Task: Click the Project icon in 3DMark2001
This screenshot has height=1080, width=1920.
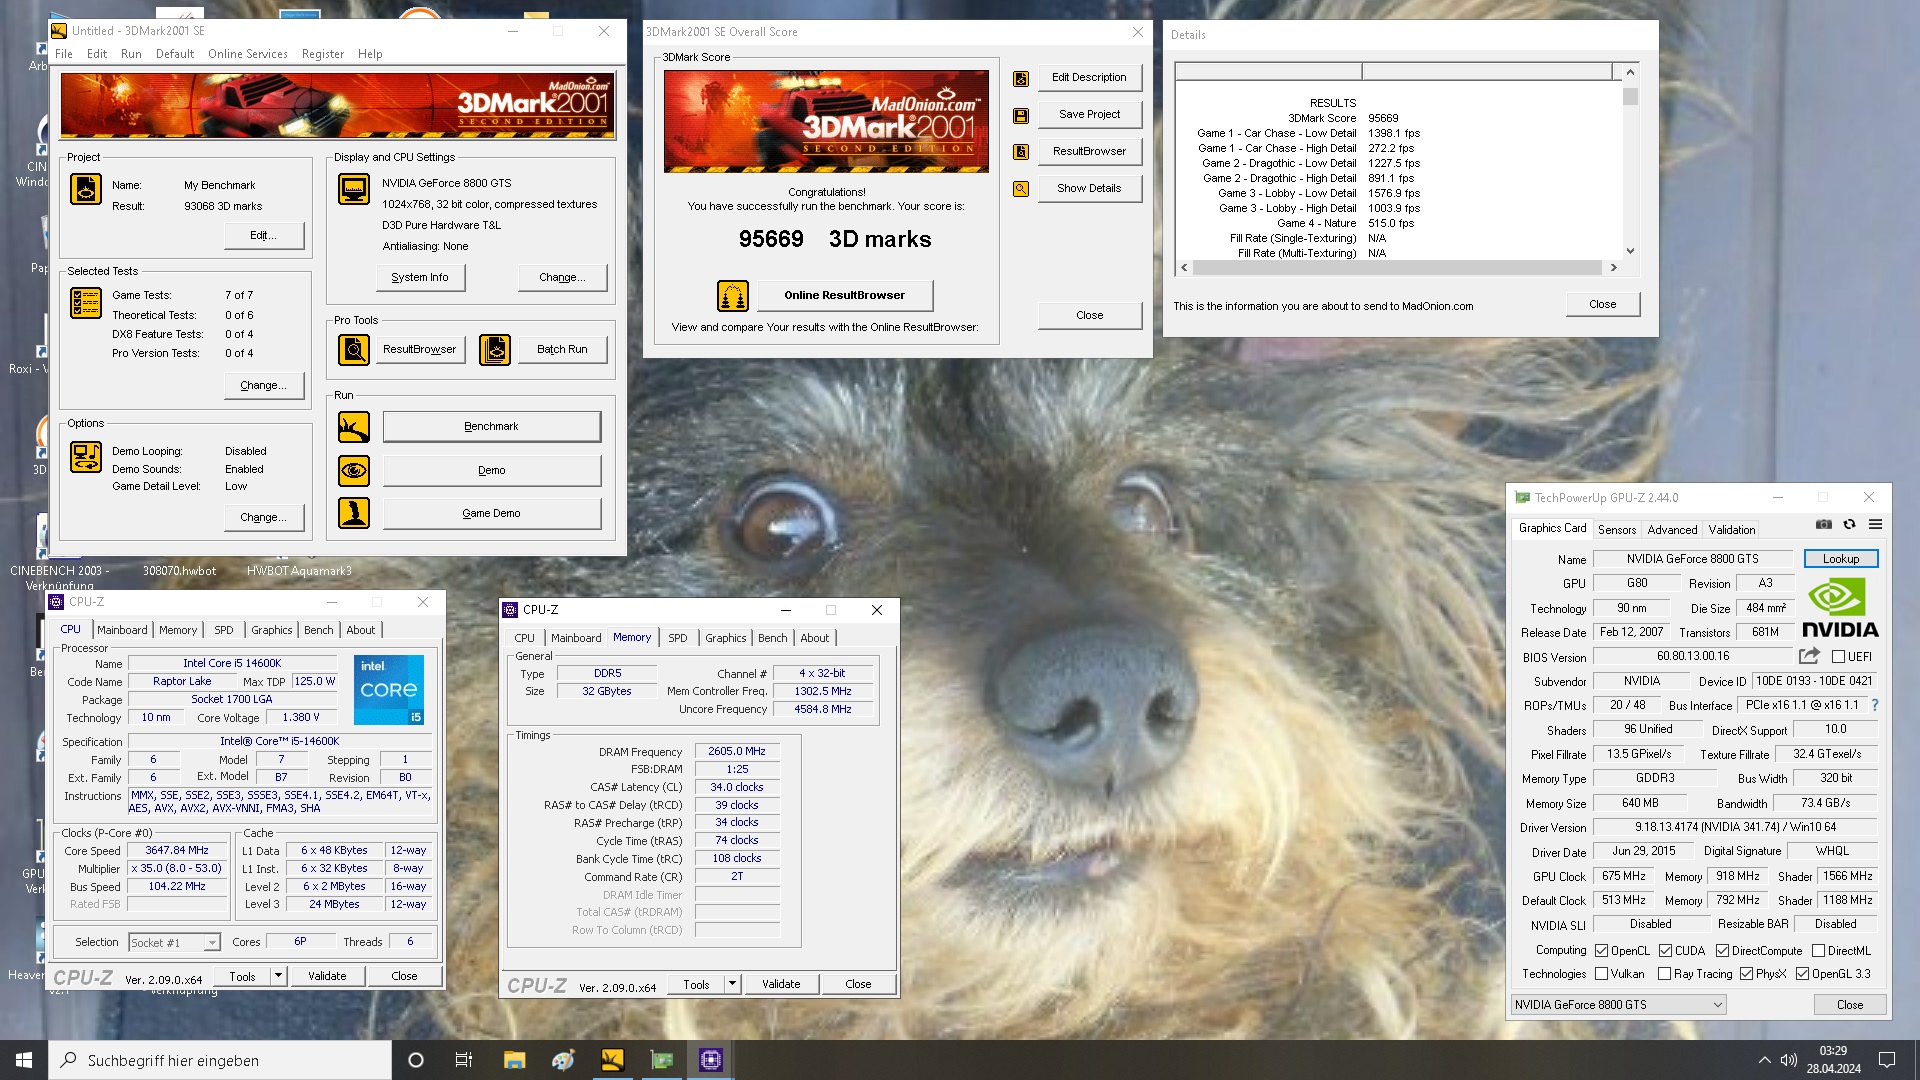Action: [85, 189]
